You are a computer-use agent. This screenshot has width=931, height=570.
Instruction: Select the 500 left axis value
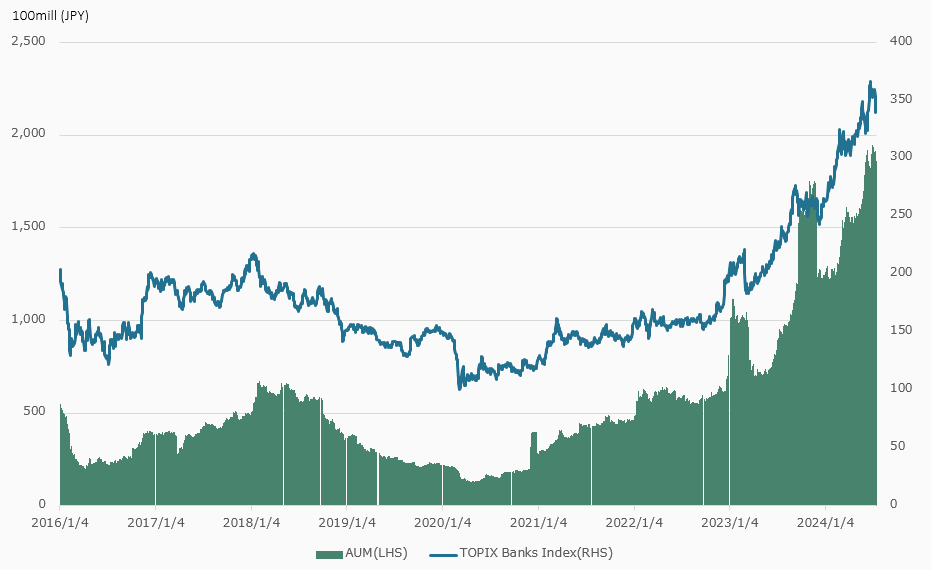(x=36, y=412)
